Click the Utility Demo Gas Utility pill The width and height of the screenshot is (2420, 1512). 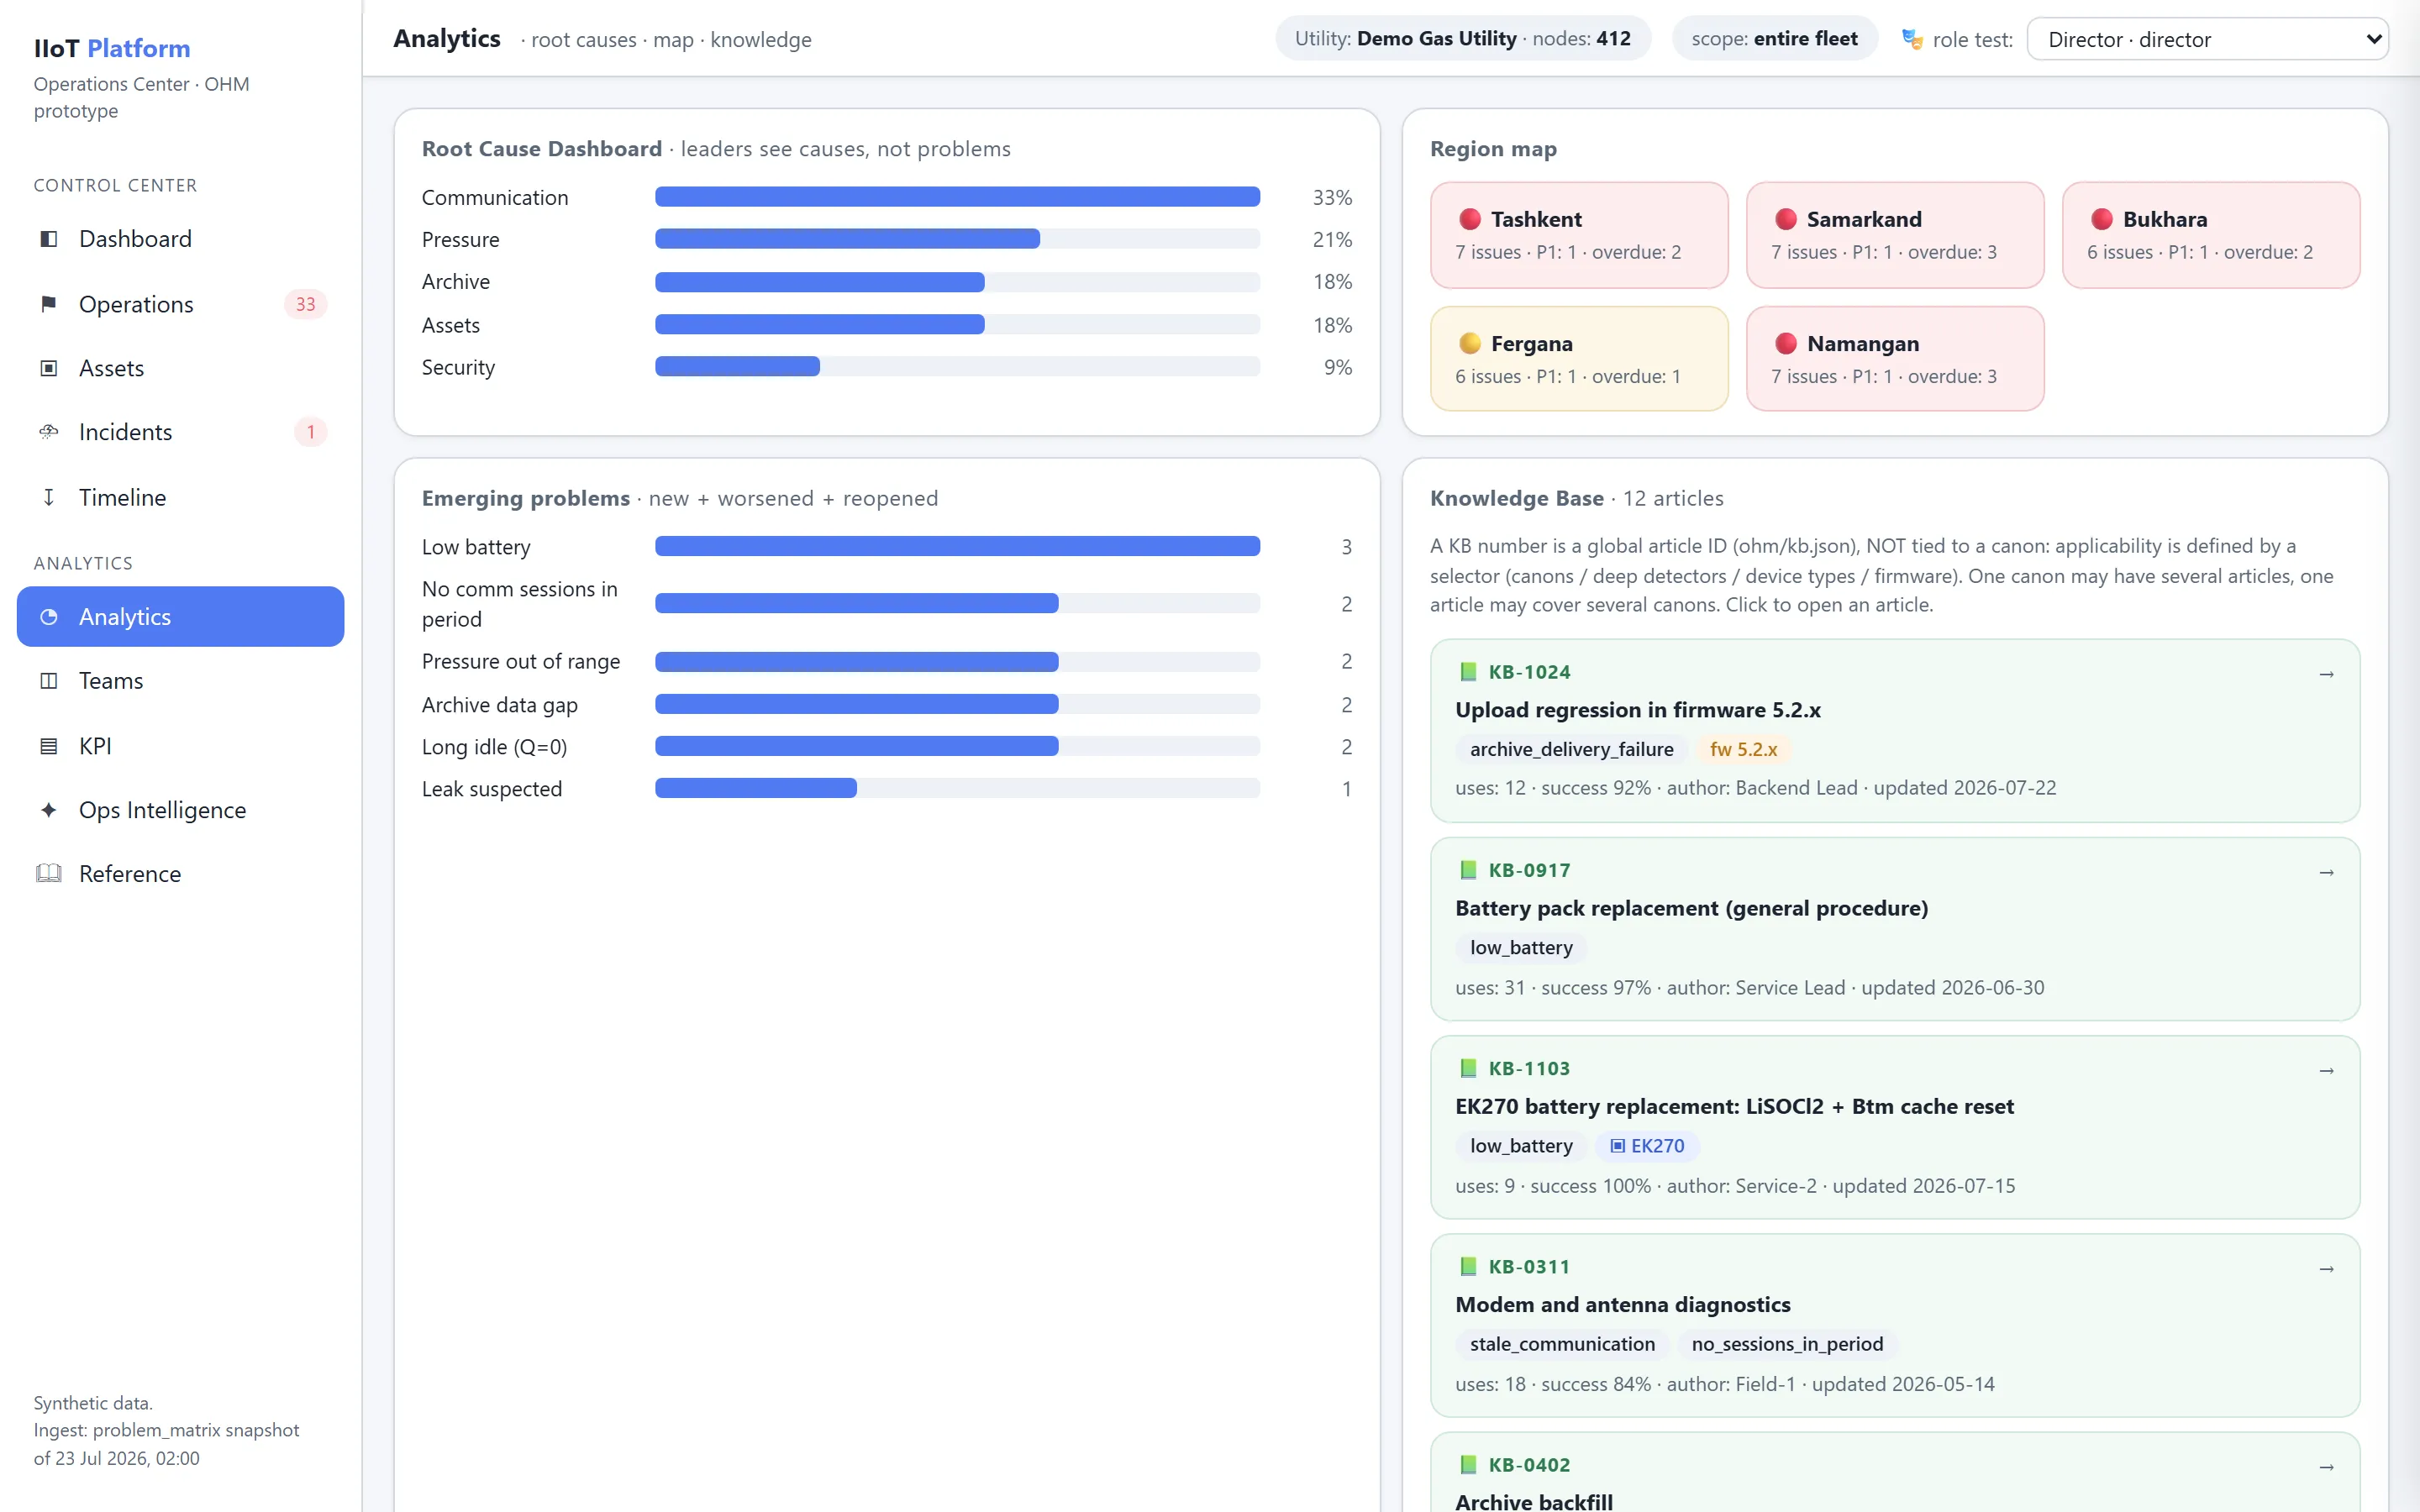(1462, 39)
